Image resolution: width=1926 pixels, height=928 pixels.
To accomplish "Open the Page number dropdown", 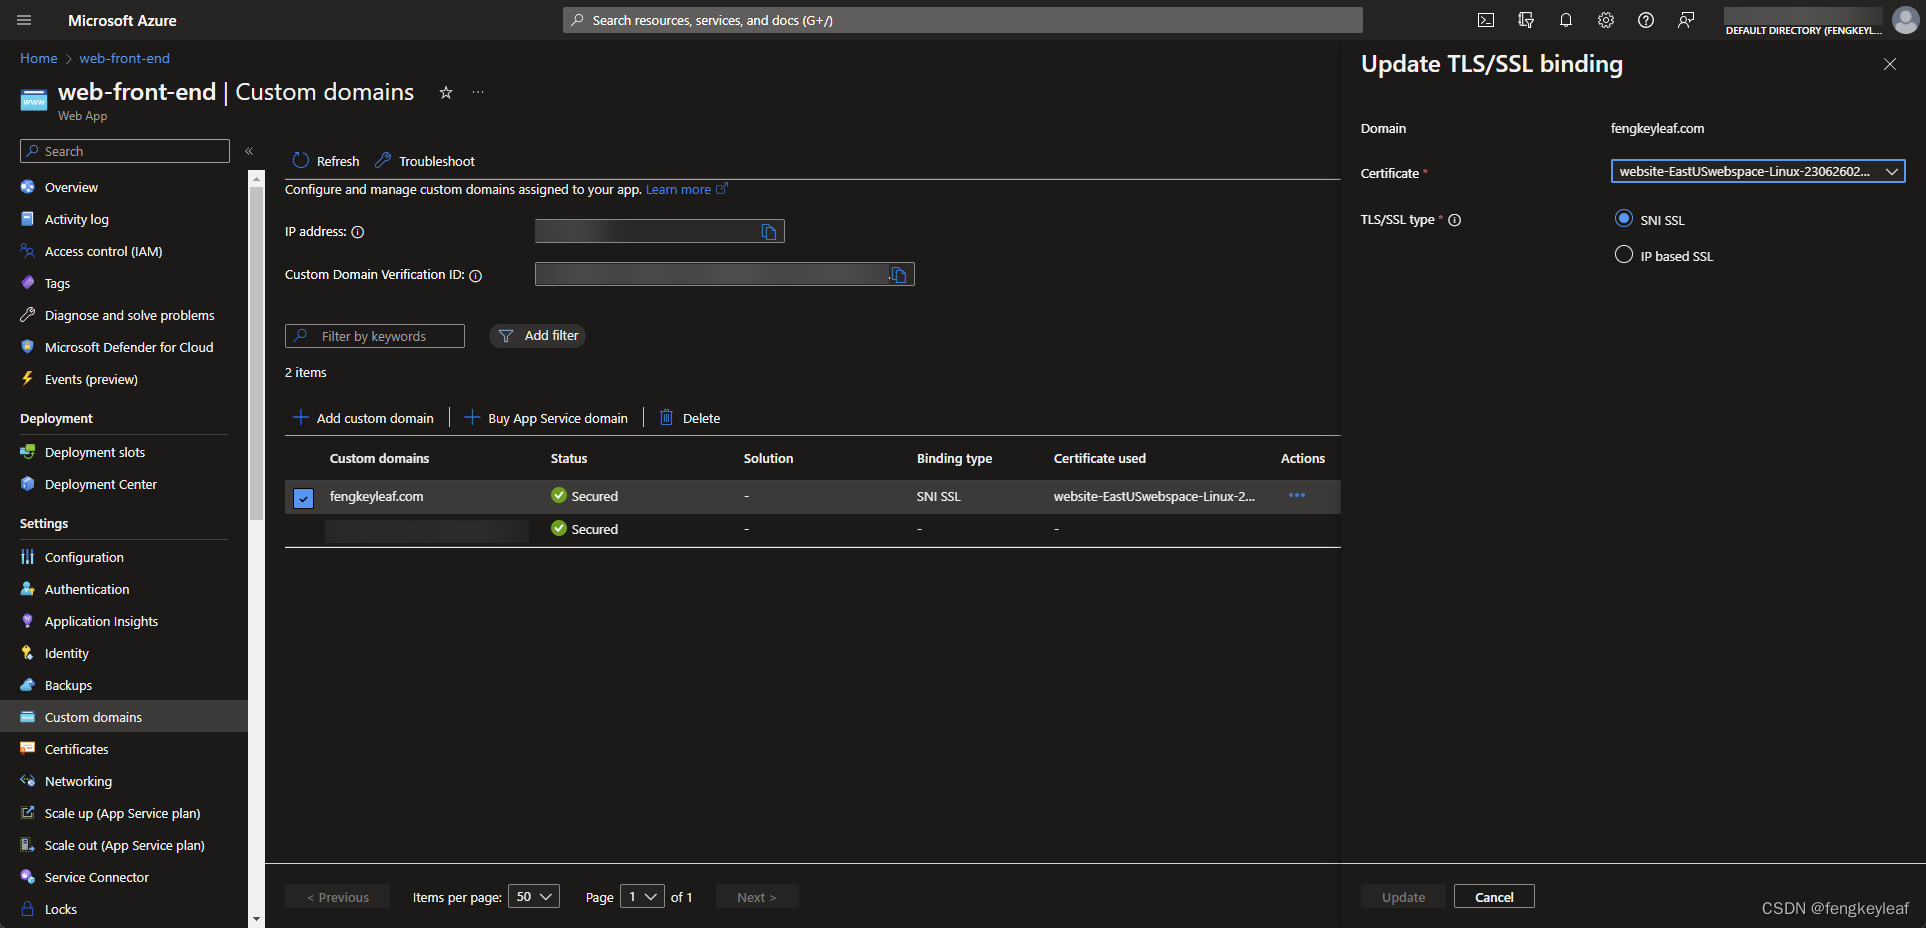I will pos(642,897).
